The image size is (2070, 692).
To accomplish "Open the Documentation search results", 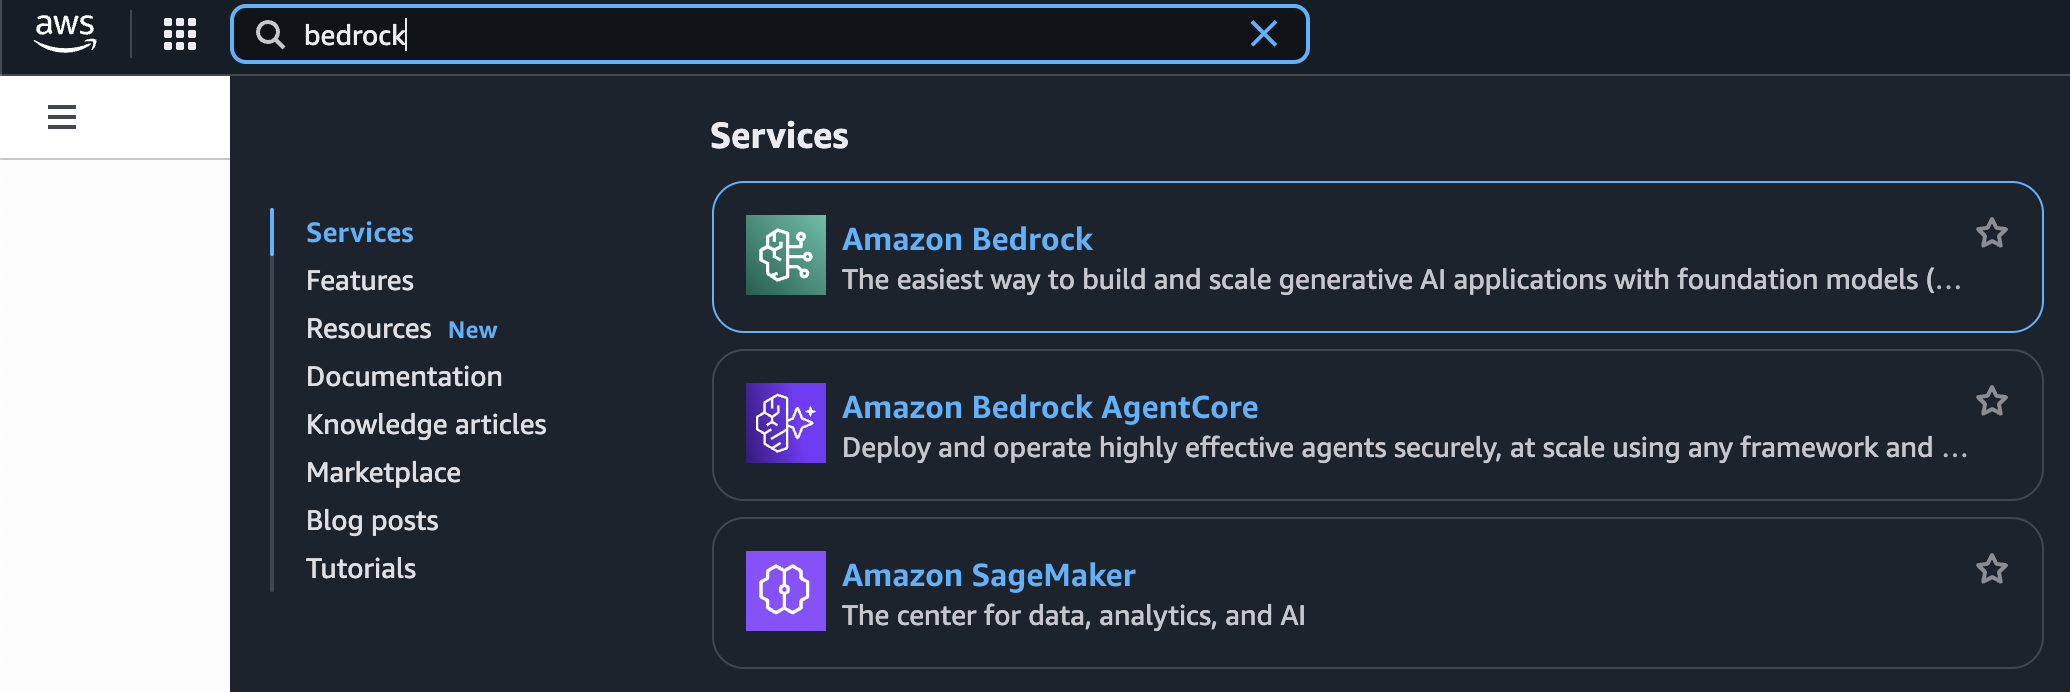I will point(403,376).
